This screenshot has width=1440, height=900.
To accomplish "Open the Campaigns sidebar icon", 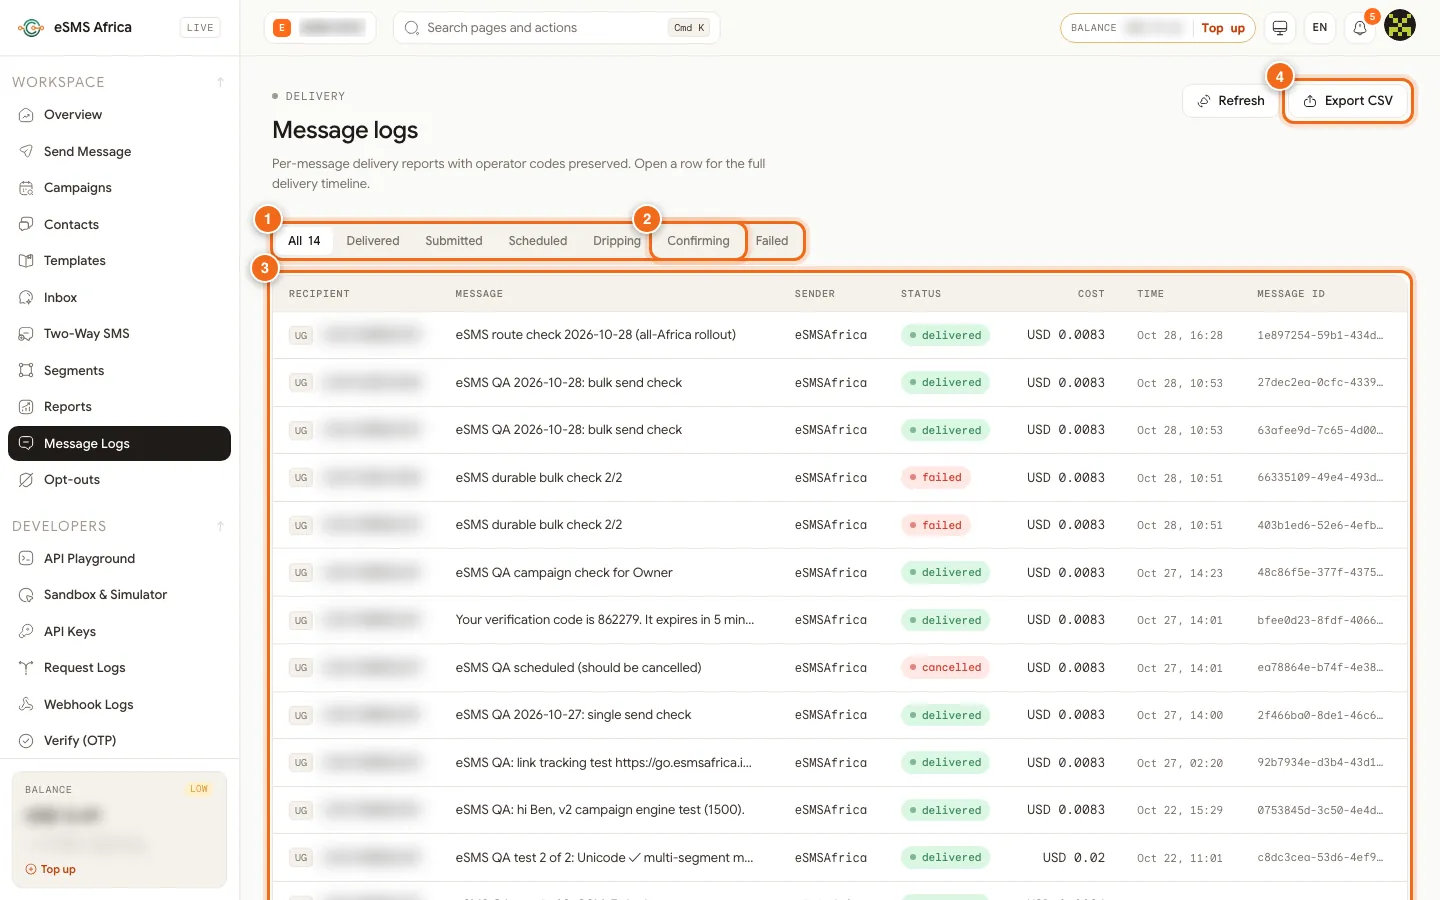I will pos(26,188).
